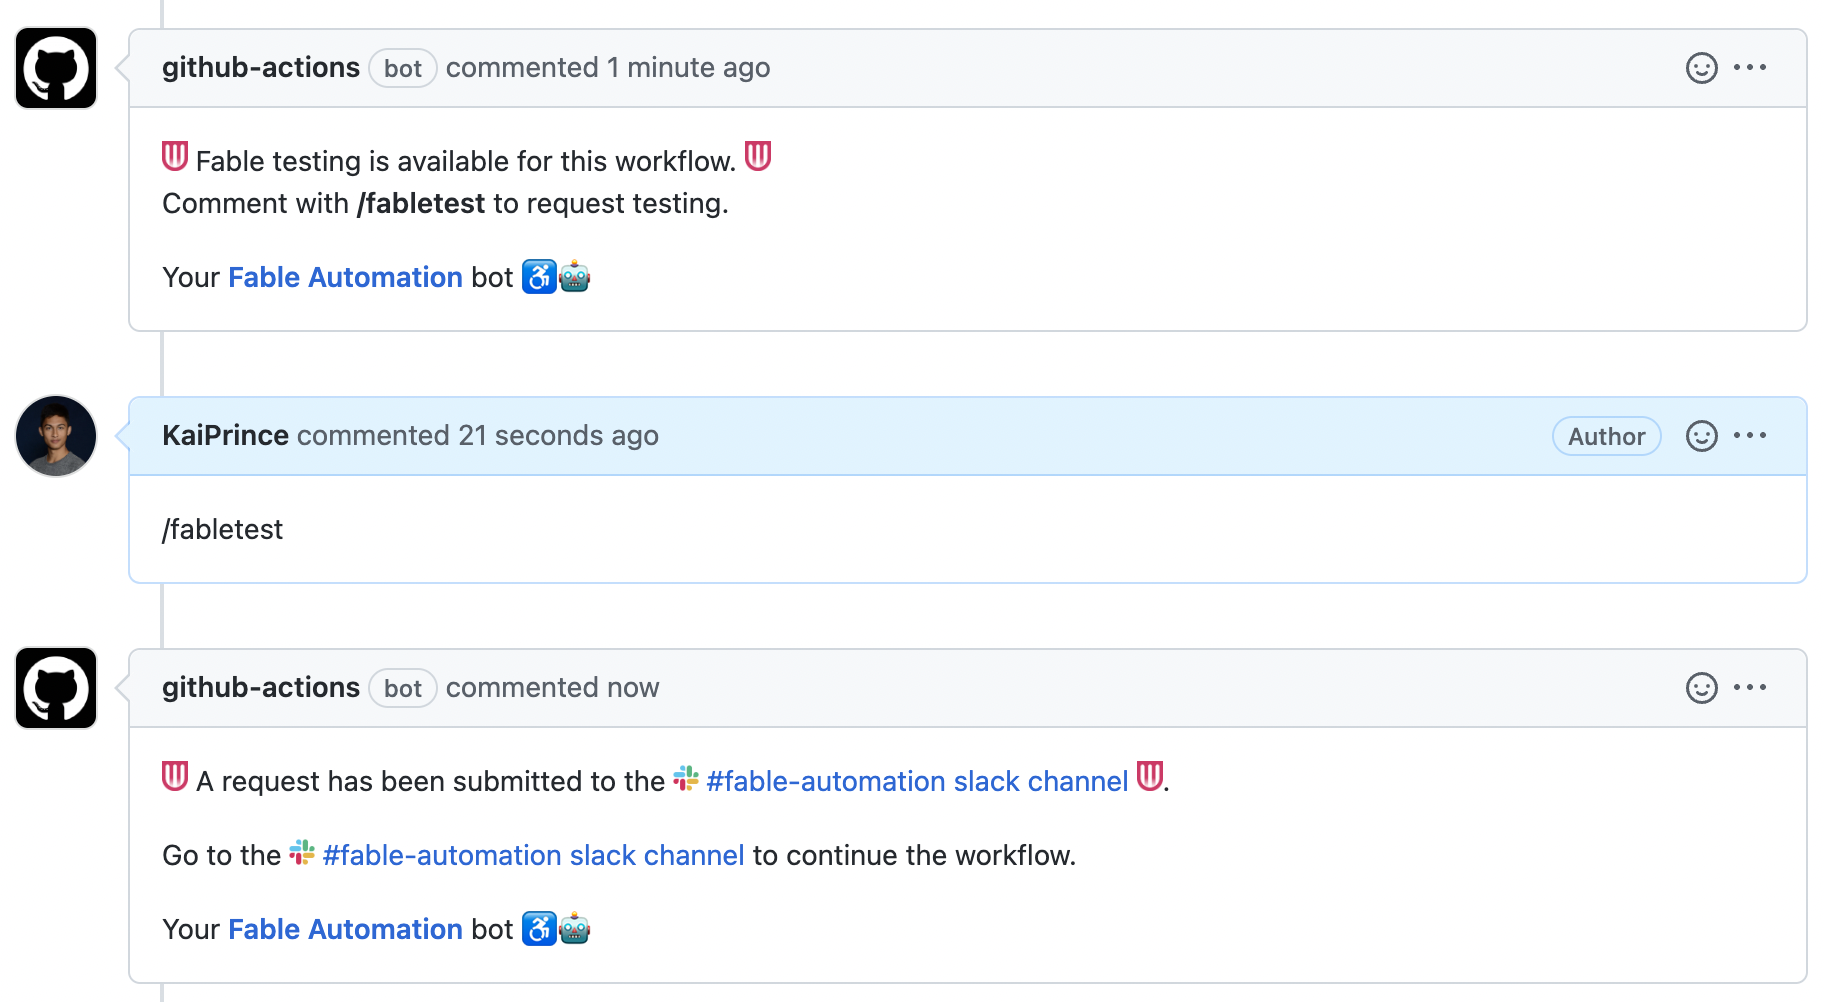The width and height of the screenshot is (1824, 1002).
Task: Click the github-actions username on the first comment
Action: click(x=261, y=67)
